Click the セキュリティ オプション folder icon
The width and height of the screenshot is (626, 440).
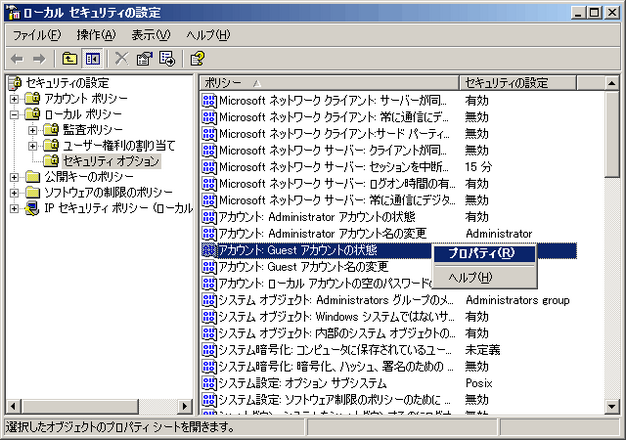click(51, 161)
